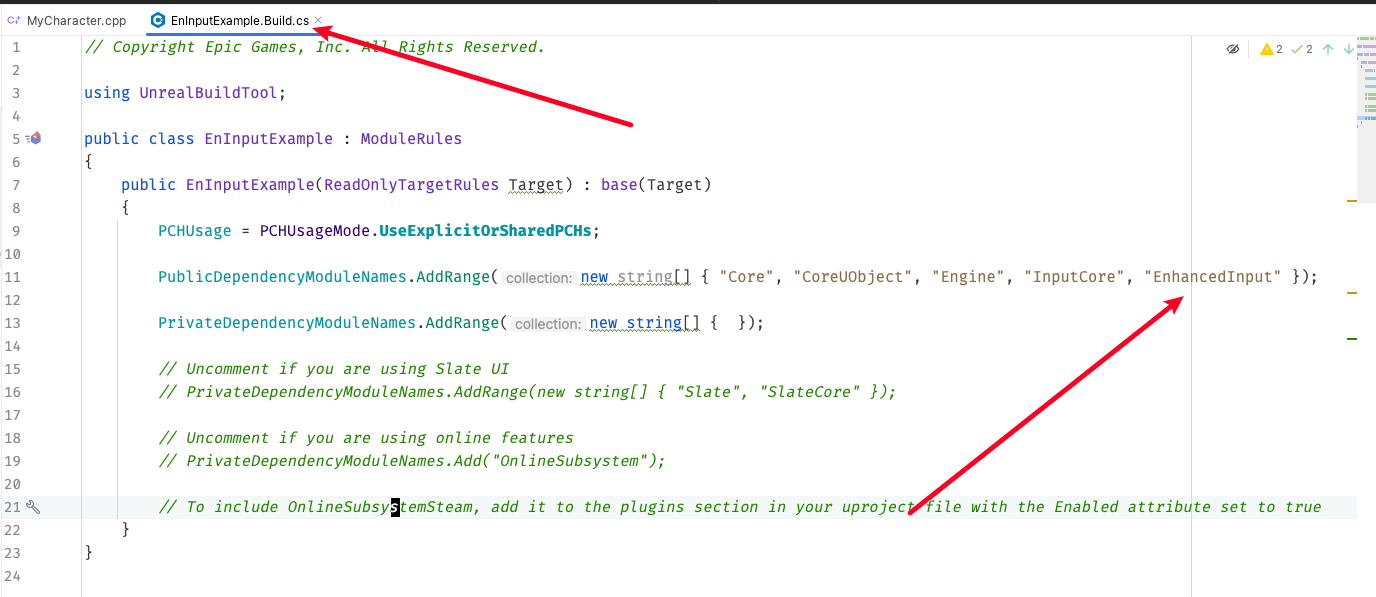The height and width of the screenshot is (597, 1376).
Task: Click line number 11 in the gutter
Action: click(x=15, y=277)
